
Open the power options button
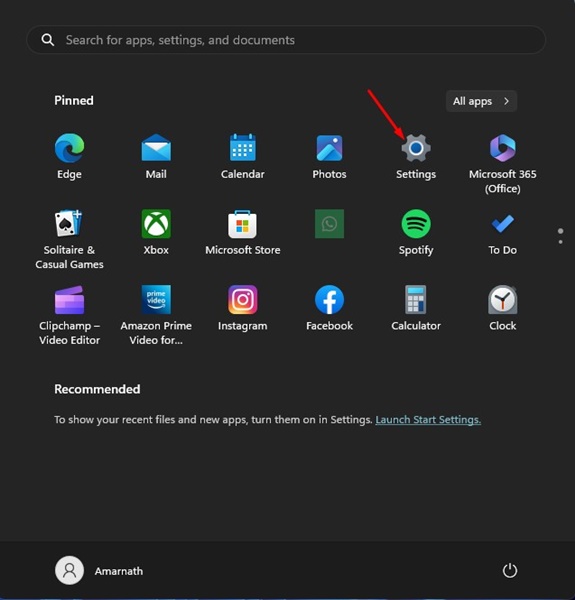tap(510, 571)
